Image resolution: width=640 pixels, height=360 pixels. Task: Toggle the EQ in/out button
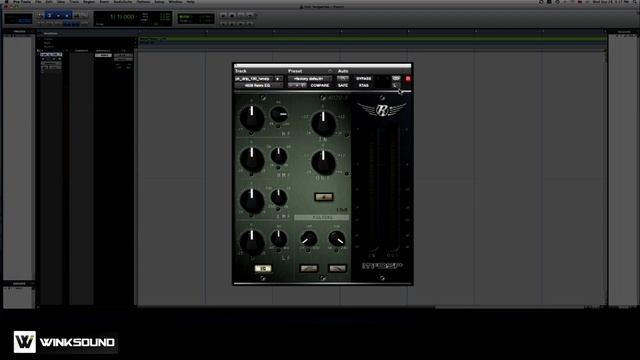coord(263,268)
